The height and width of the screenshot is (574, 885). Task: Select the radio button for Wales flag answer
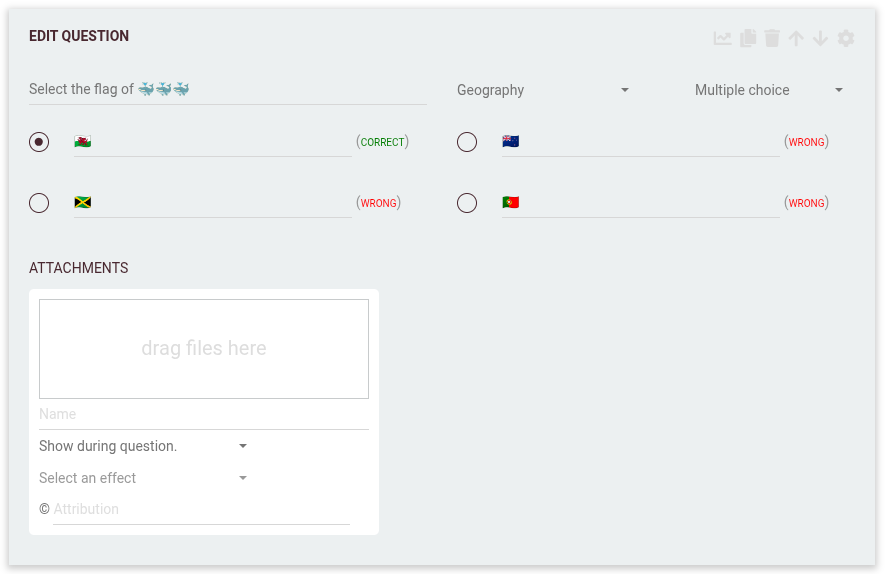[x=39, y=142]
